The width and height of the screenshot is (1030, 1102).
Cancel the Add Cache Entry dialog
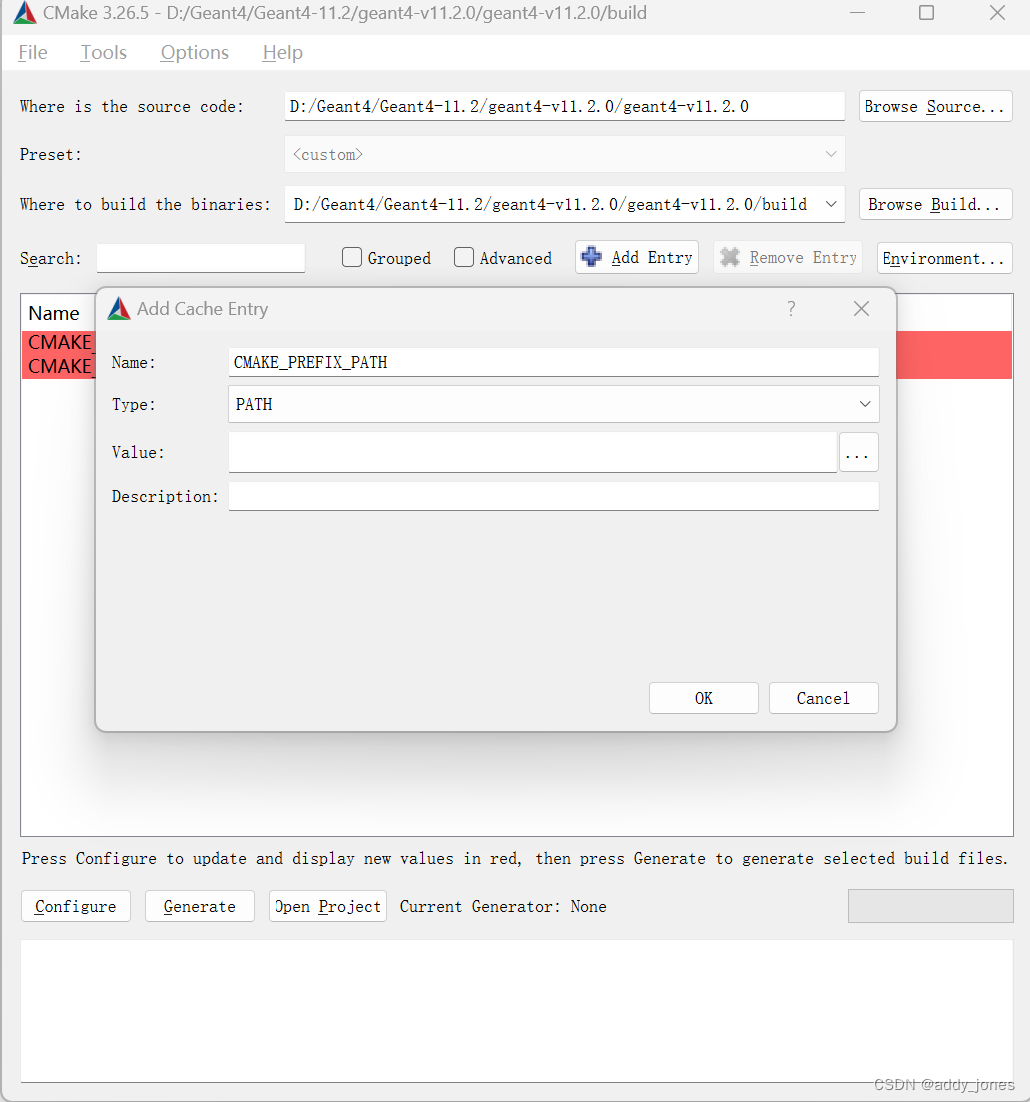tap(823, 698)
